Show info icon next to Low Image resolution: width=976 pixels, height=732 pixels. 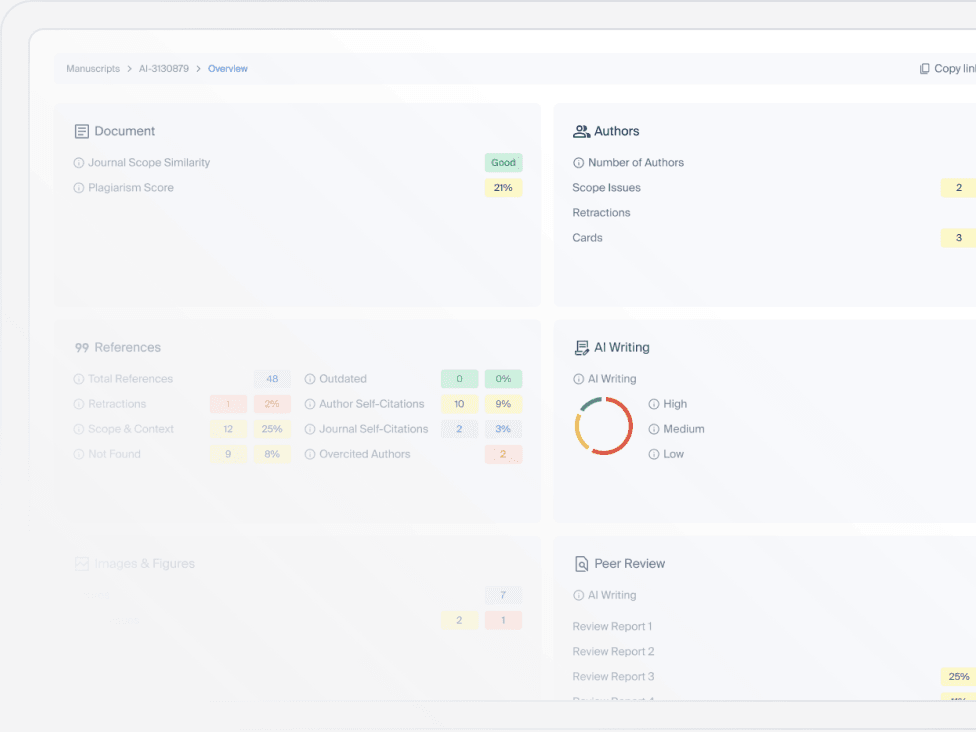click(x=654, y=454)
